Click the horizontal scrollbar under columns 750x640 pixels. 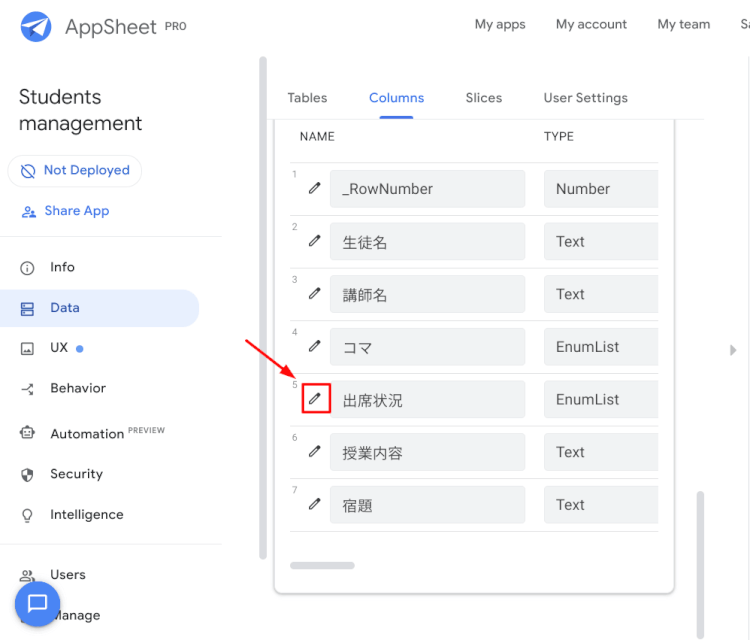322,566
